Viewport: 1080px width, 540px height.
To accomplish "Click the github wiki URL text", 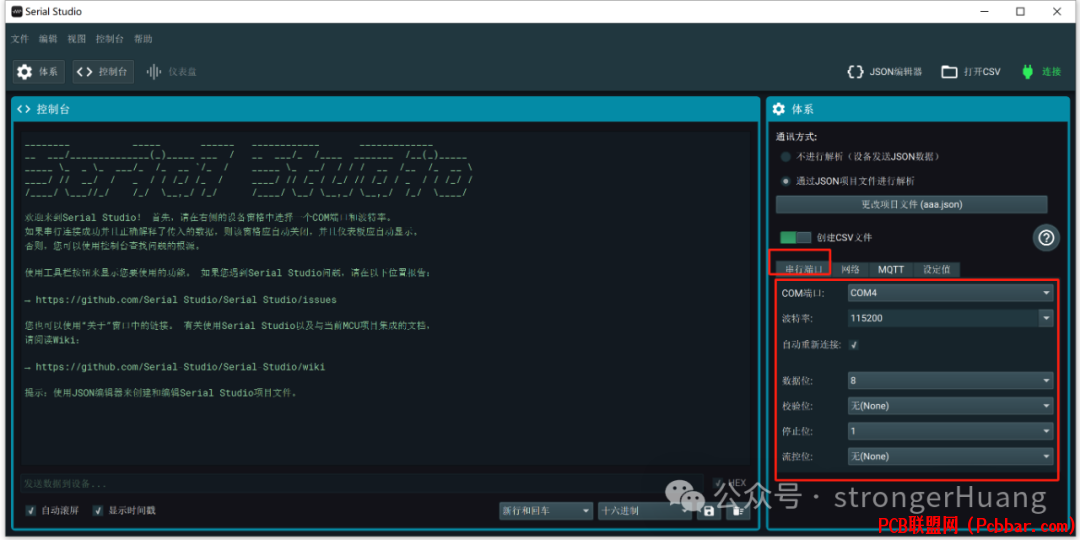I will pyautogui.click(x=180, y=367).
